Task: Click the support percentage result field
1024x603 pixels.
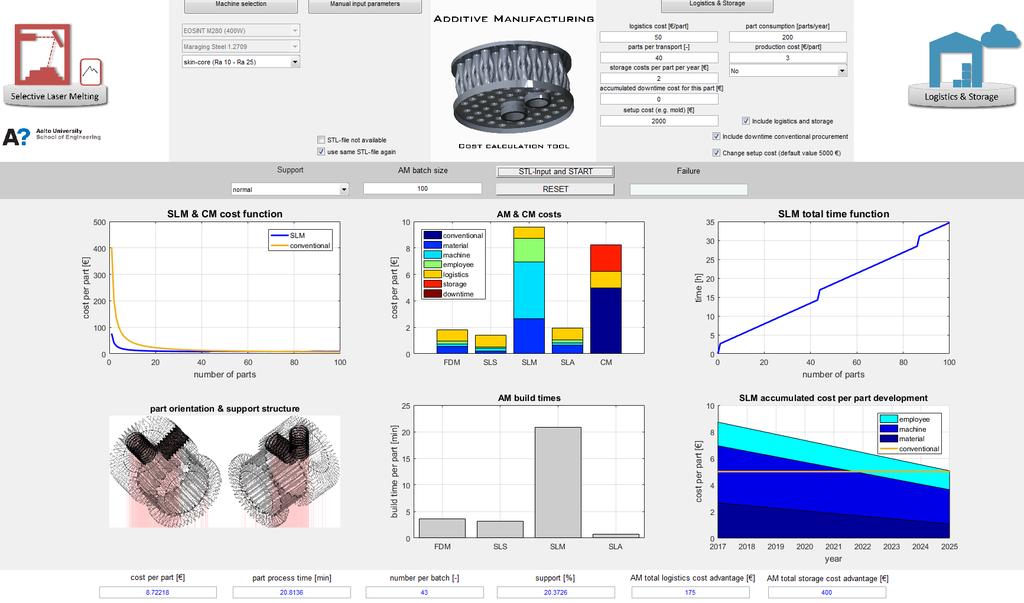Action: tap(555, 593)
